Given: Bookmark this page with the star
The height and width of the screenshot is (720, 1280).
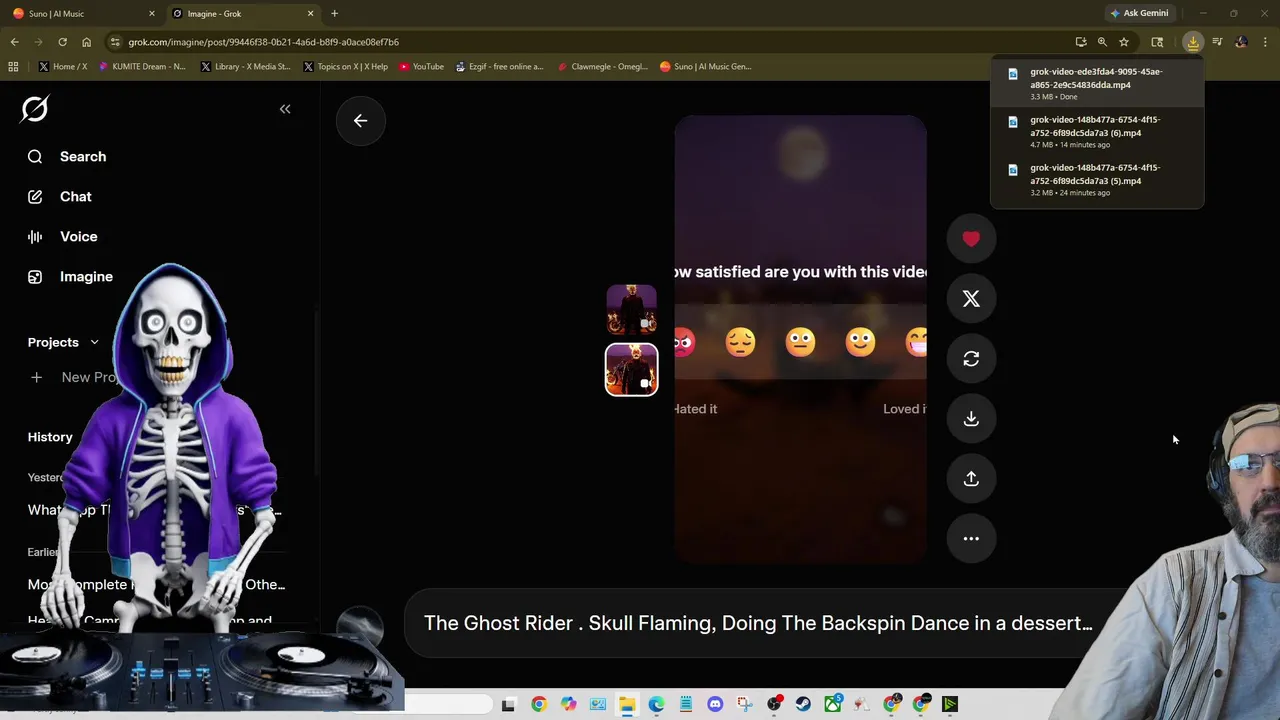Looking at the screenshot, I should tap(1124, 42).
